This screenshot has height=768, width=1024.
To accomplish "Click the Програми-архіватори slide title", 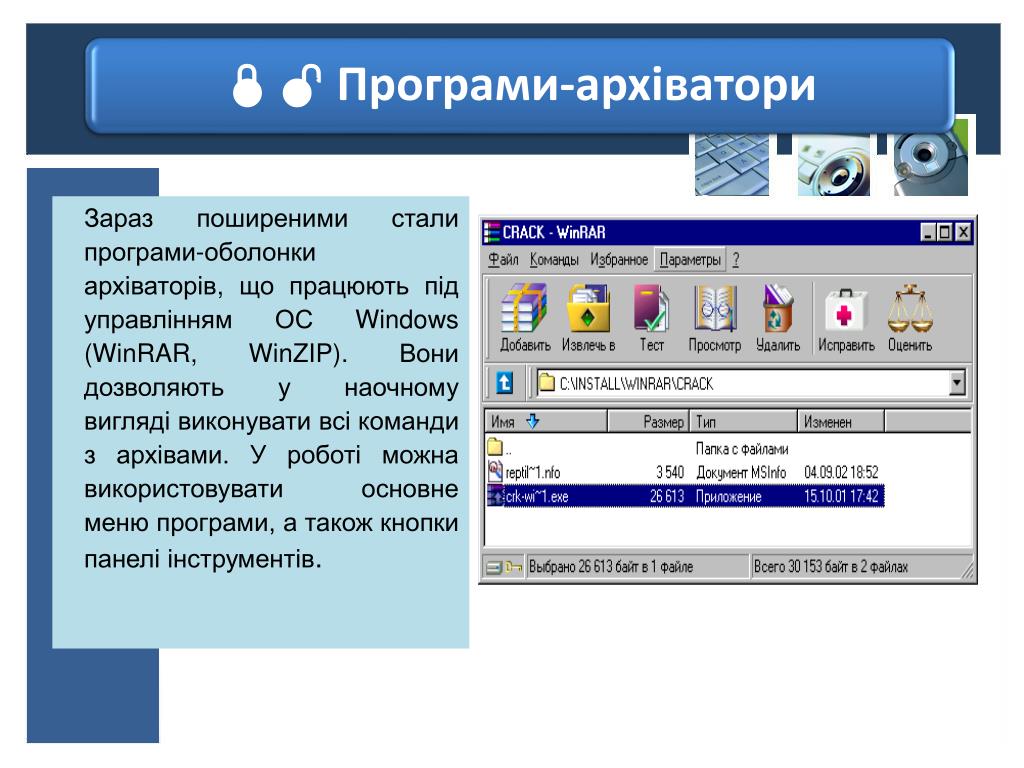I will pos(576,85).
